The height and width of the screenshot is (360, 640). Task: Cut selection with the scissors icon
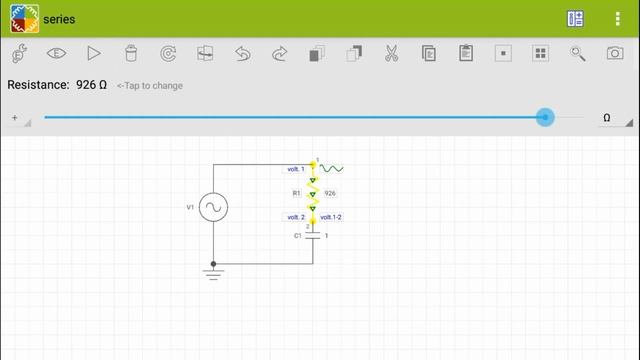pos(391,53)
